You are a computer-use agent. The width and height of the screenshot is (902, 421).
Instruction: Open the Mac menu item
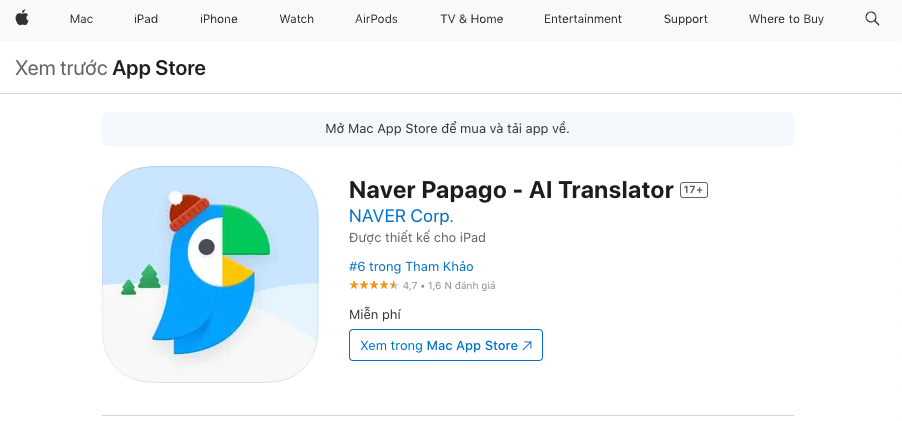point(81,19)
